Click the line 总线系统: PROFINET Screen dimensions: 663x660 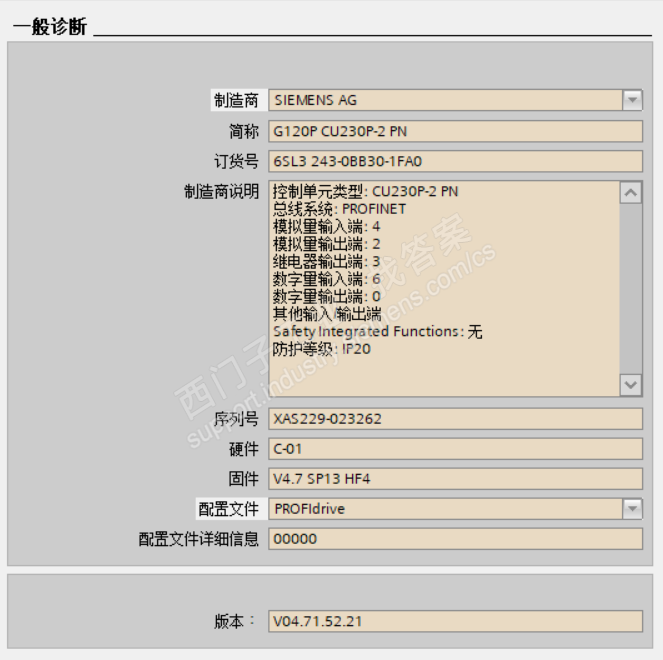point(339,209)
